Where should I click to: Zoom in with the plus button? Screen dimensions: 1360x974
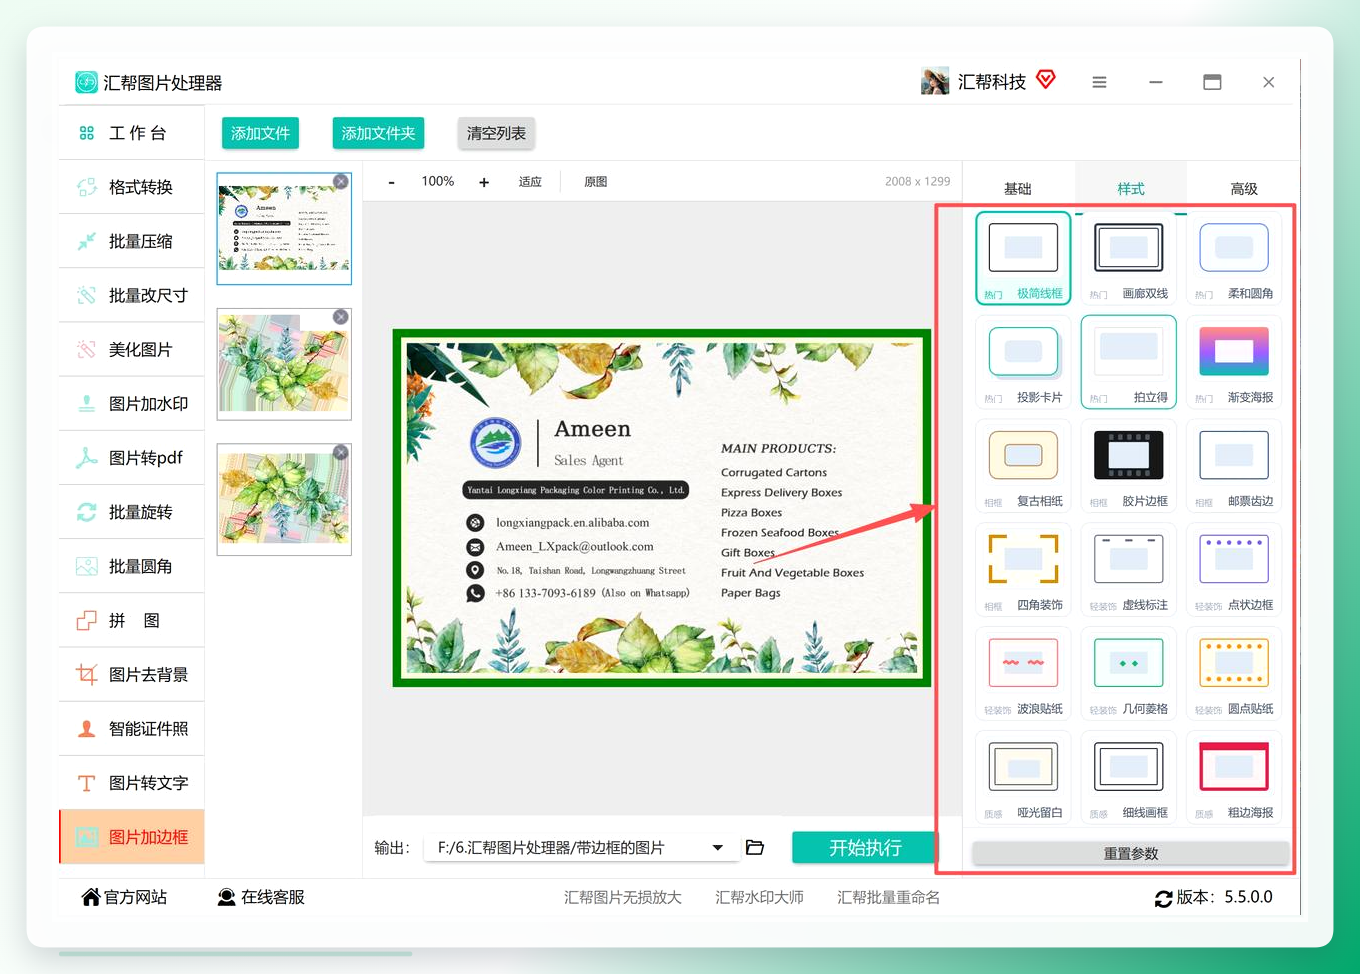[x=484, y=182]
